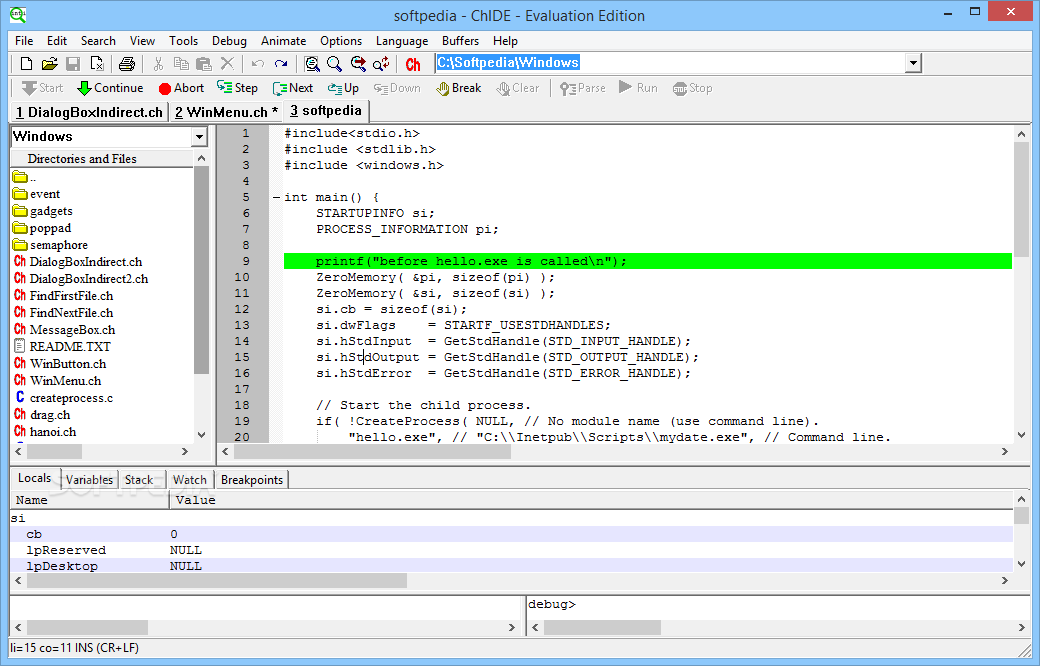Open the Windows folder dropdown
Viewport: 1040px width, 666px height.
[199, 137]
